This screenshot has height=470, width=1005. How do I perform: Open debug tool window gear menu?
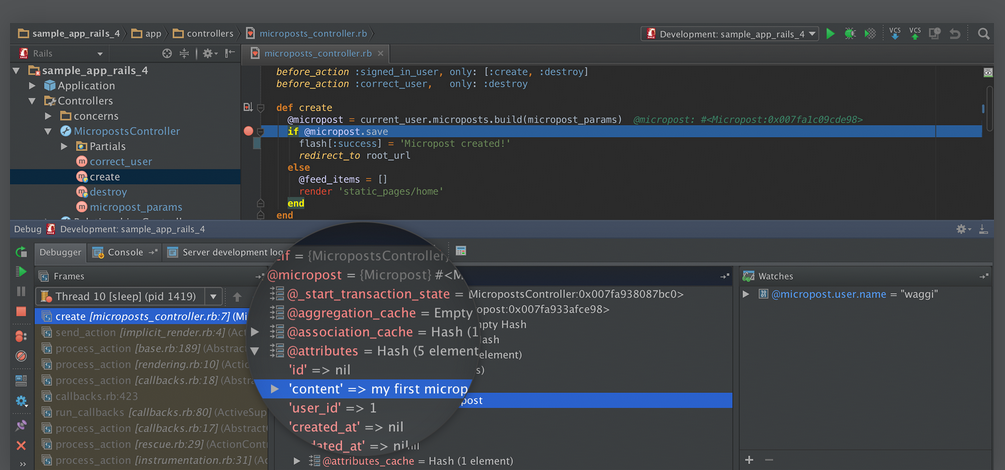[x=963, y=229]
